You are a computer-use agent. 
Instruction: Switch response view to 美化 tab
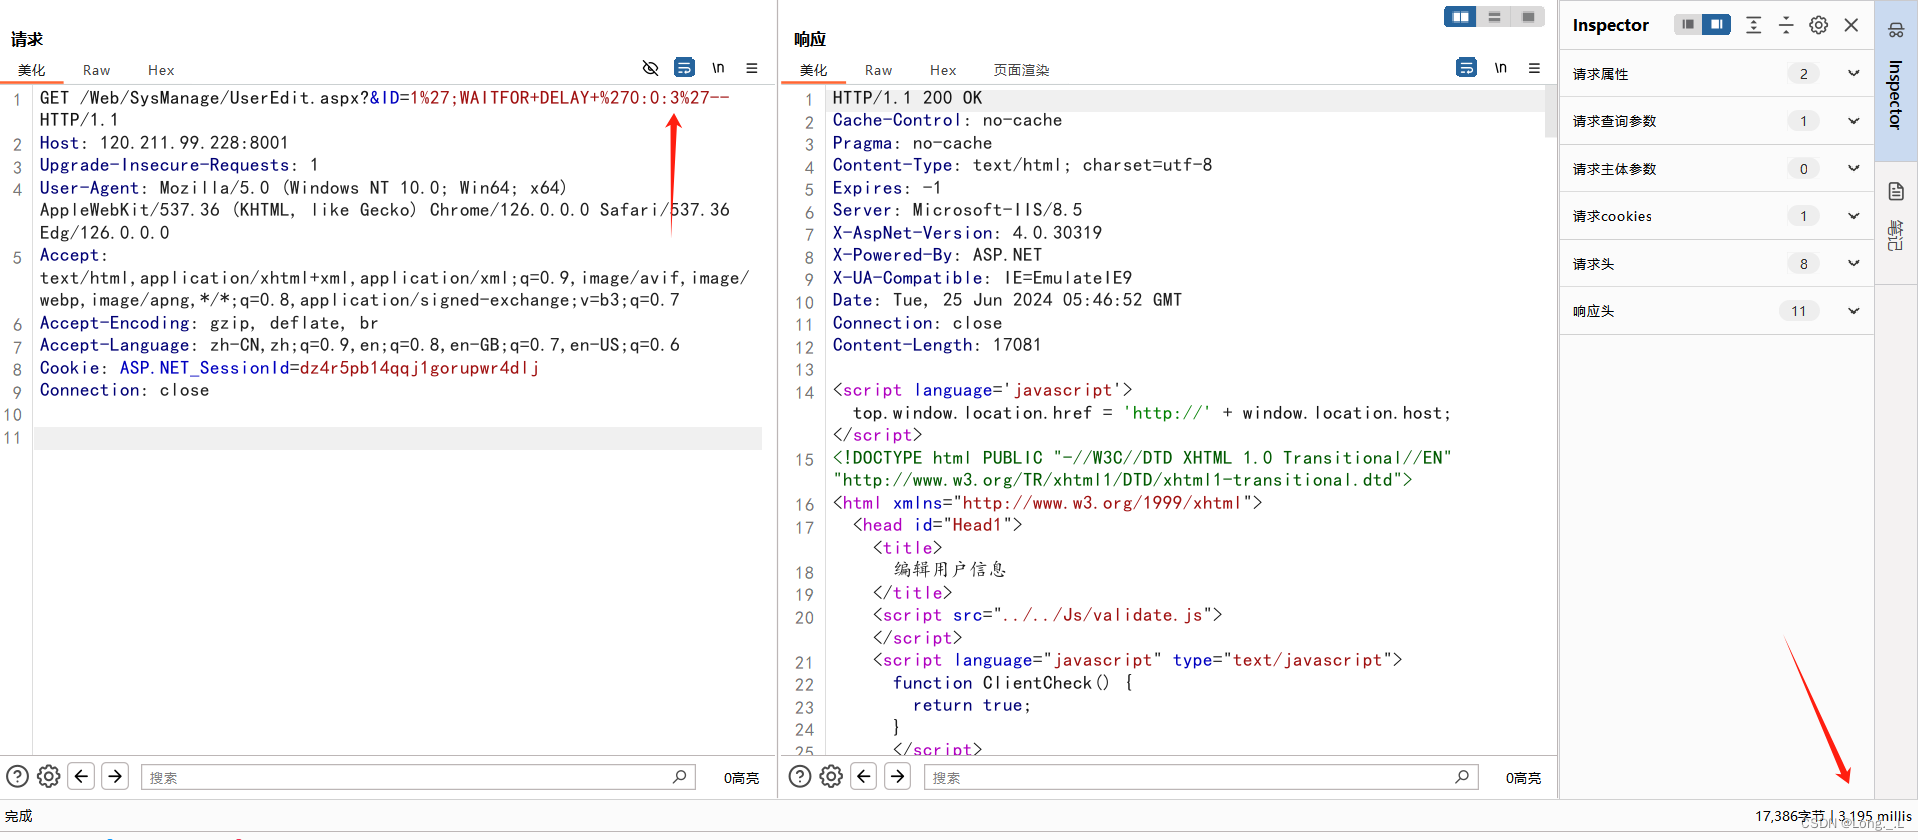[814, 70]
